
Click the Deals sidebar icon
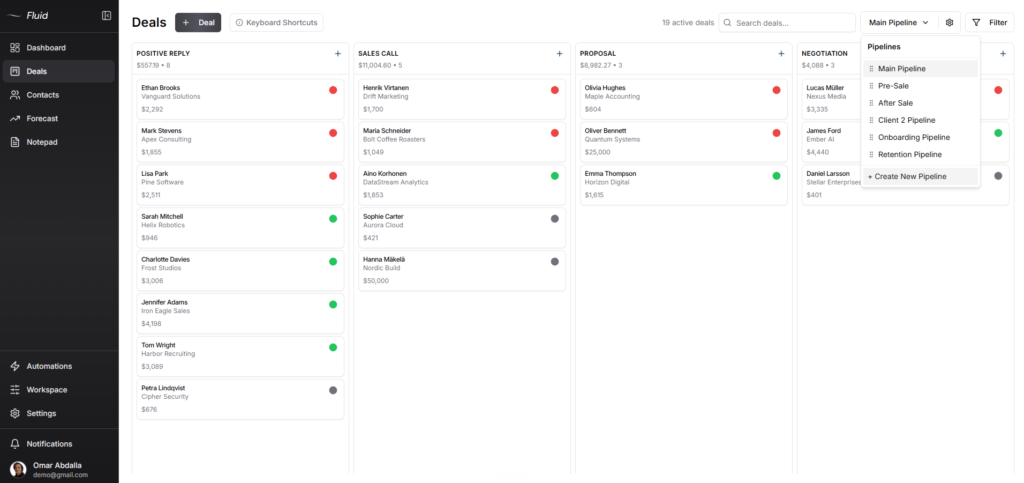[15, 71]
